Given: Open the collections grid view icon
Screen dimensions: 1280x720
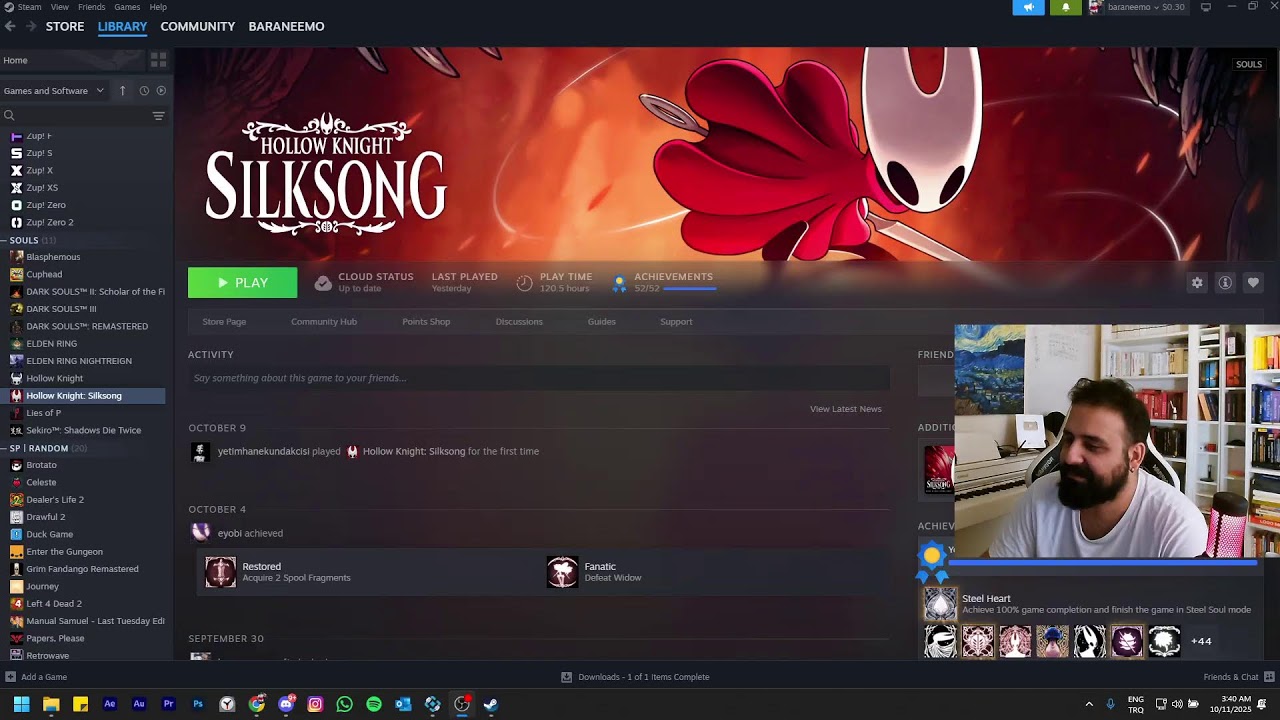Looking at the screenshot, I should [158, 60].
